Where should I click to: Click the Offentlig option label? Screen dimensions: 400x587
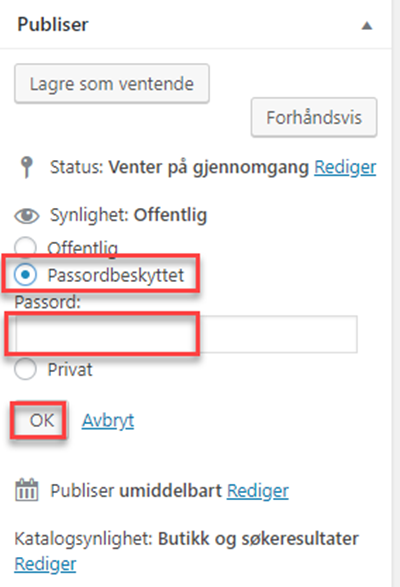click(x=83, y=248)
